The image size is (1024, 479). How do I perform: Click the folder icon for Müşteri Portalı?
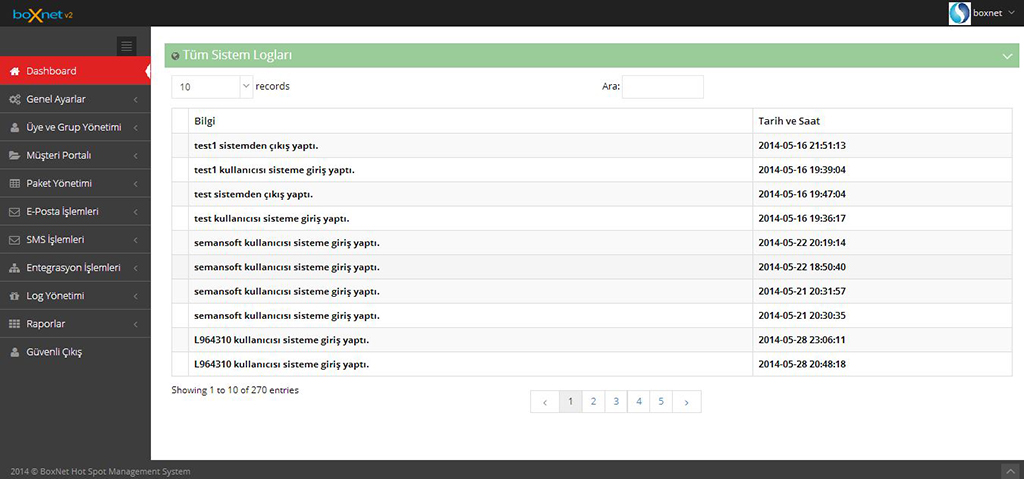tap(14, 156)
